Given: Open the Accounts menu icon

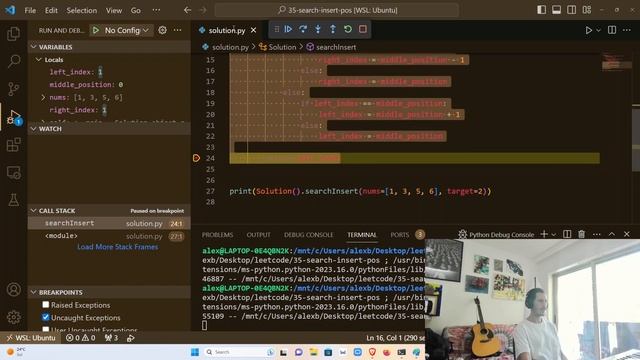Looking at the screenshot, I should (x=13, y=289).
